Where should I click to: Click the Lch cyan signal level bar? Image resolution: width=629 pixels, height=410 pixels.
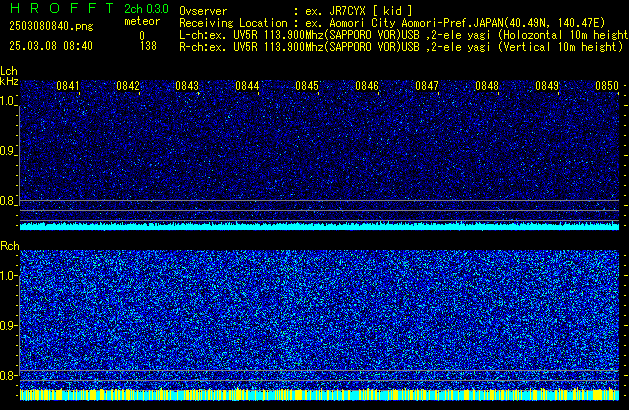pos(319,226)
